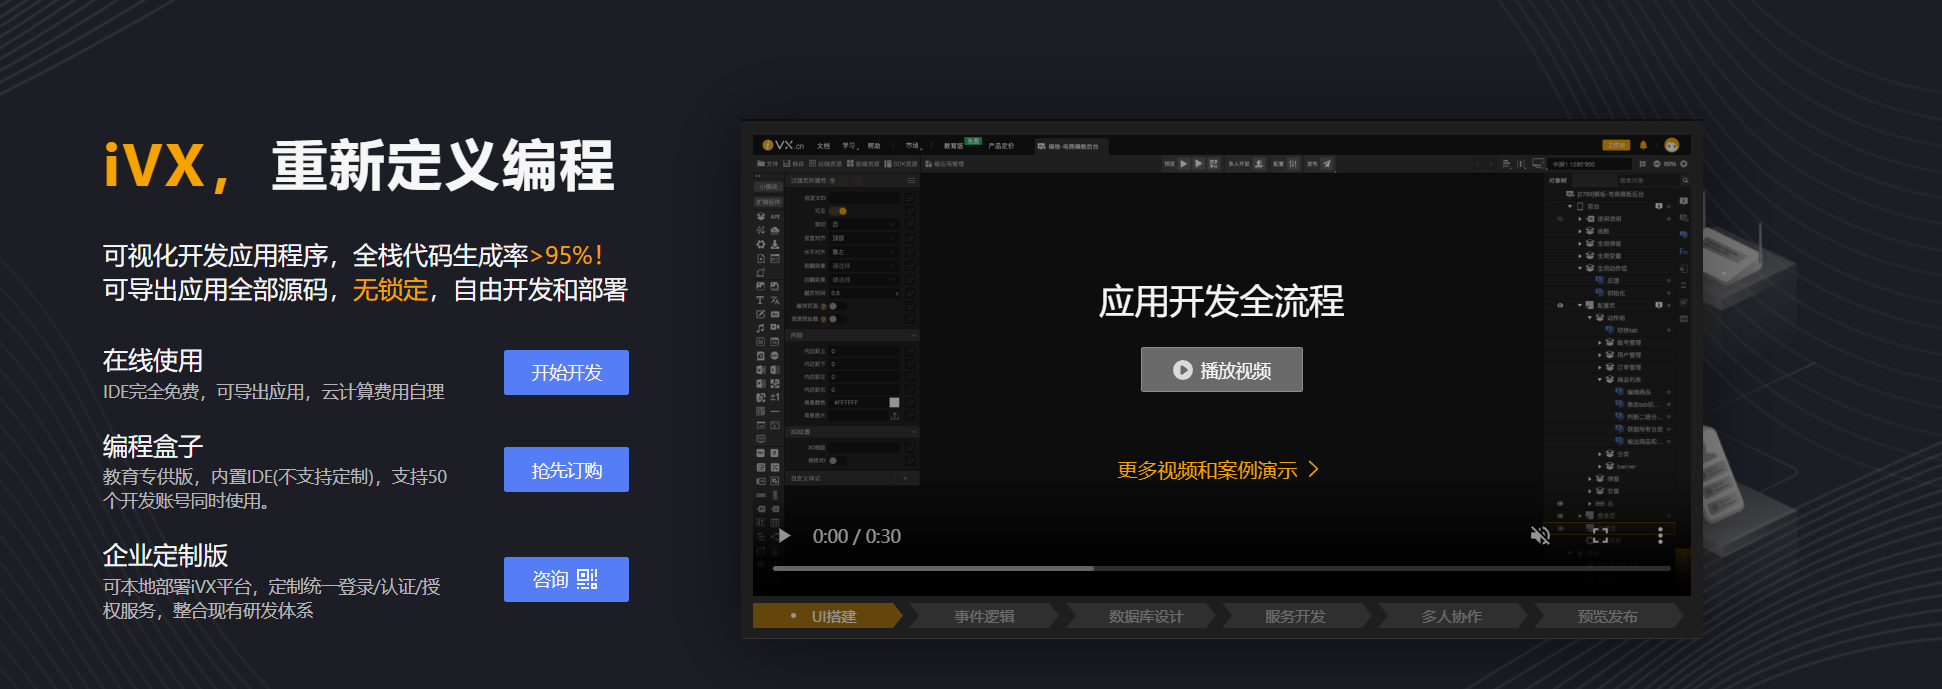1942x689 pixels.
Task: Click the user avatar in IDE preview
Action: pos(1671,145)
